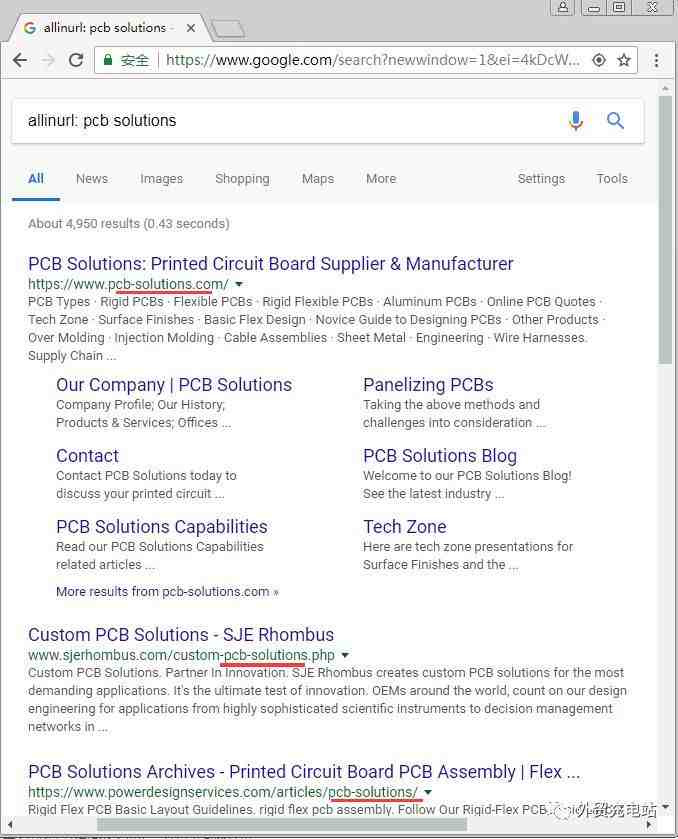This screenshot has width=678, height=839.
Task: Click the vertical scrollbar thumb
Action: tap(666, 230)
